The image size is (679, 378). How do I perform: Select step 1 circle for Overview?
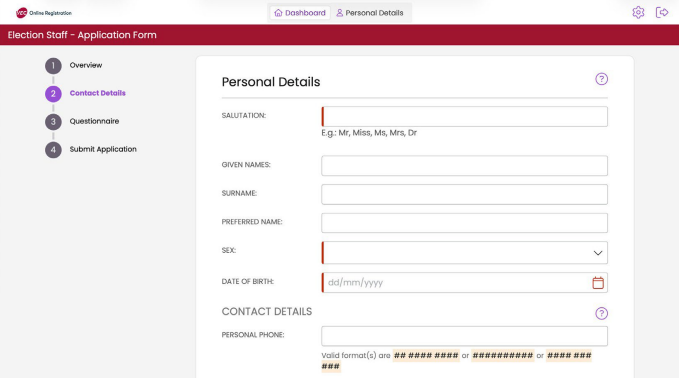click(53, 66)
